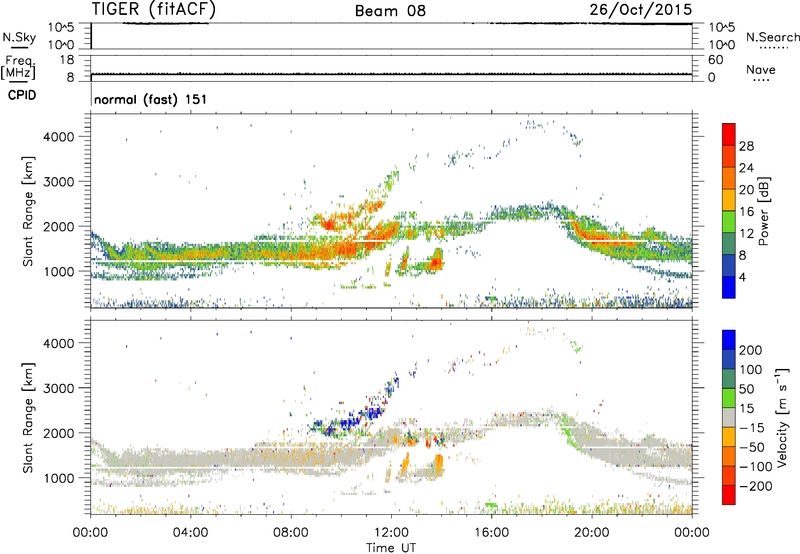Click the '20:00' time axis tick label

click(x=592, y=533)
